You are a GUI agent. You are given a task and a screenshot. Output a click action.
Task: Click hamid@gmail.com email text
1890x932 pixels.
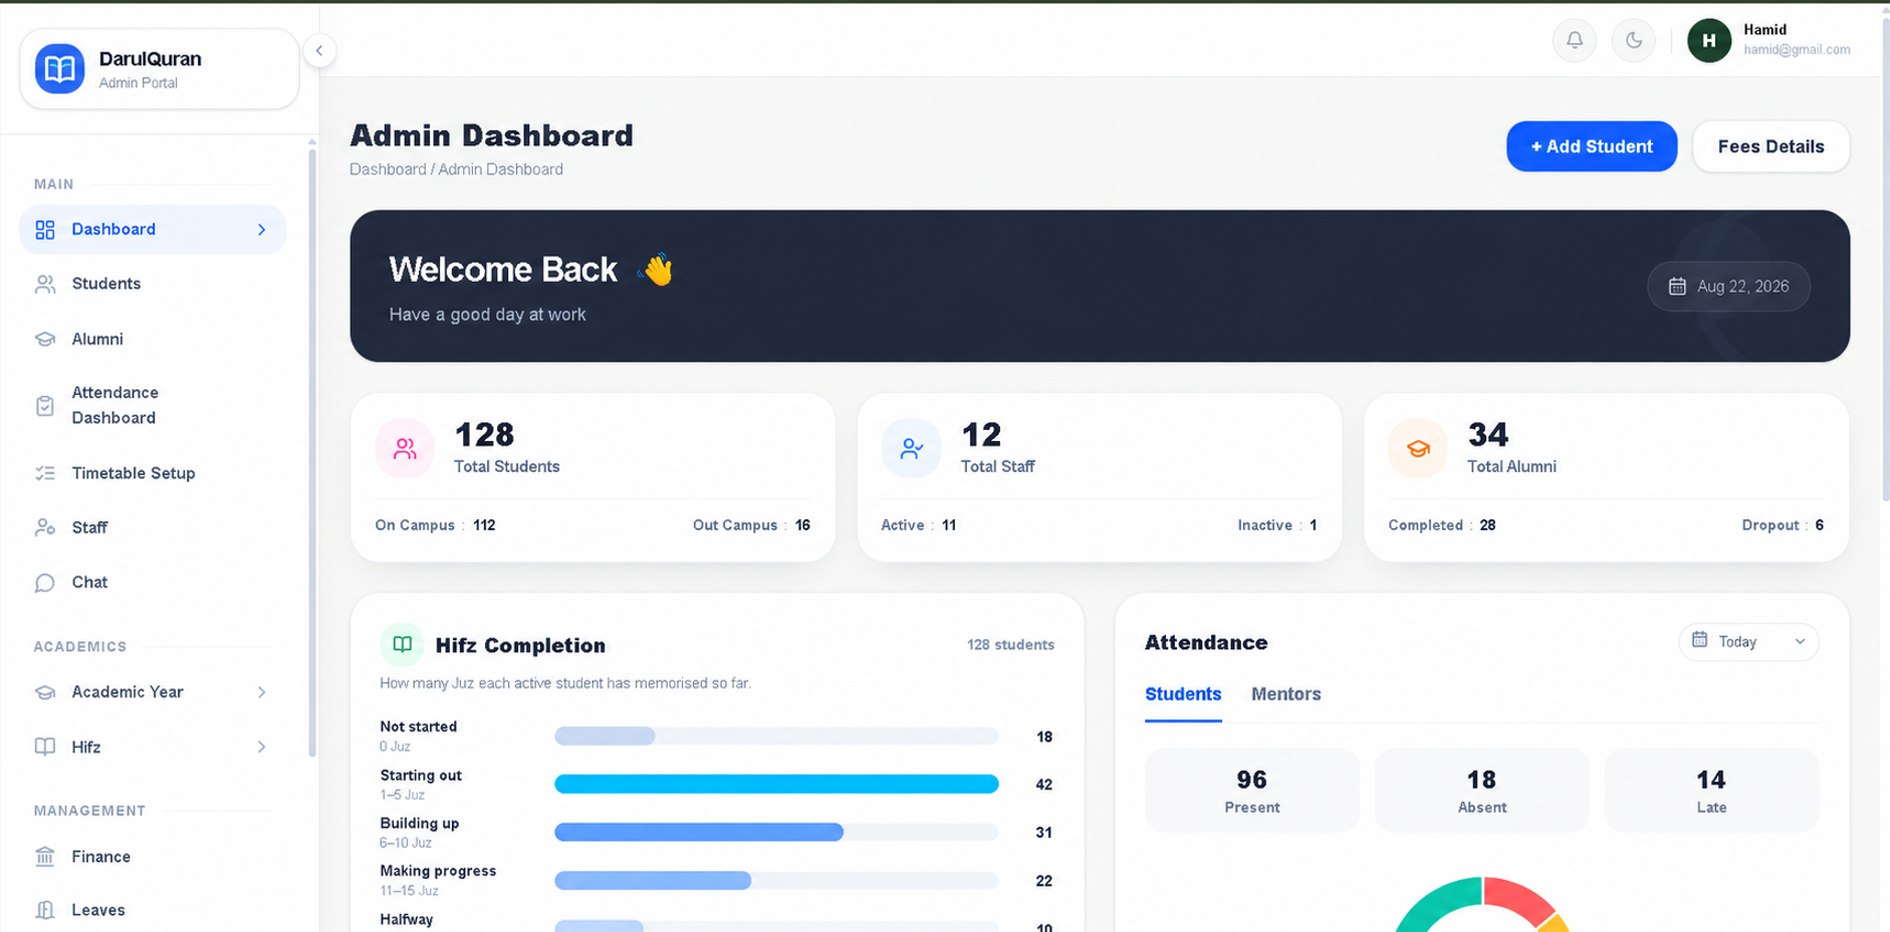tap(1796, 50)
